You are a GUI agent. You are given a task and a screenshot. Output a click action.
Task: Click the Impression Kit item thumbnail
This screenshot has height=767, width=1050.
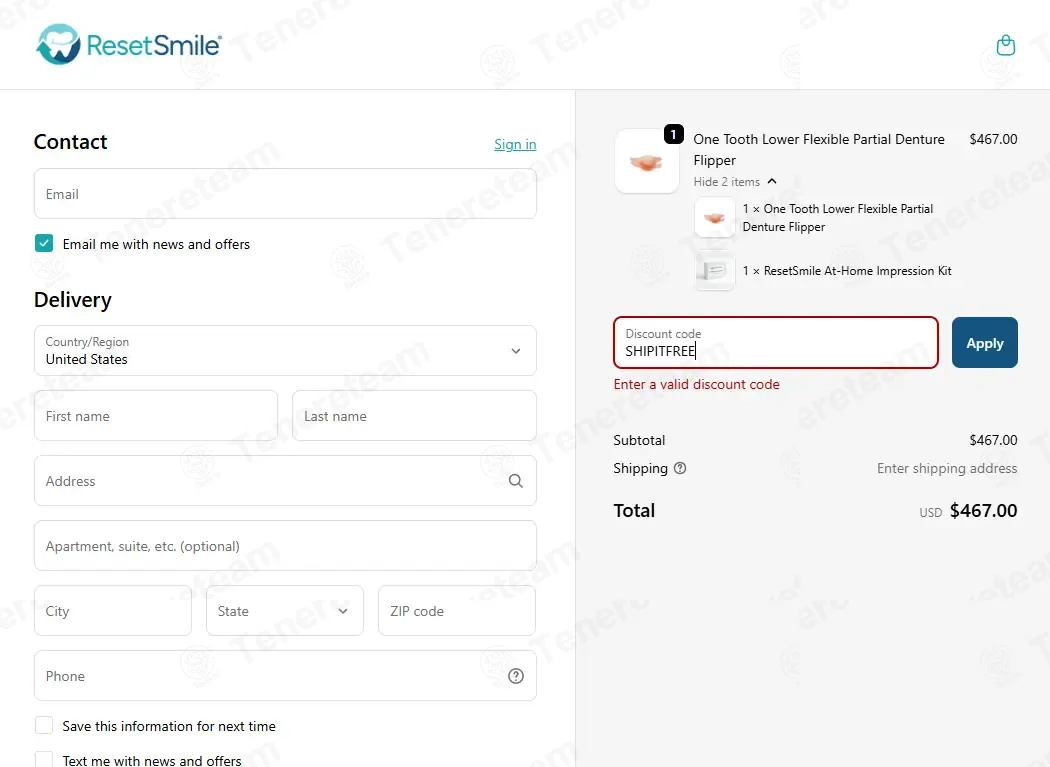715,271
